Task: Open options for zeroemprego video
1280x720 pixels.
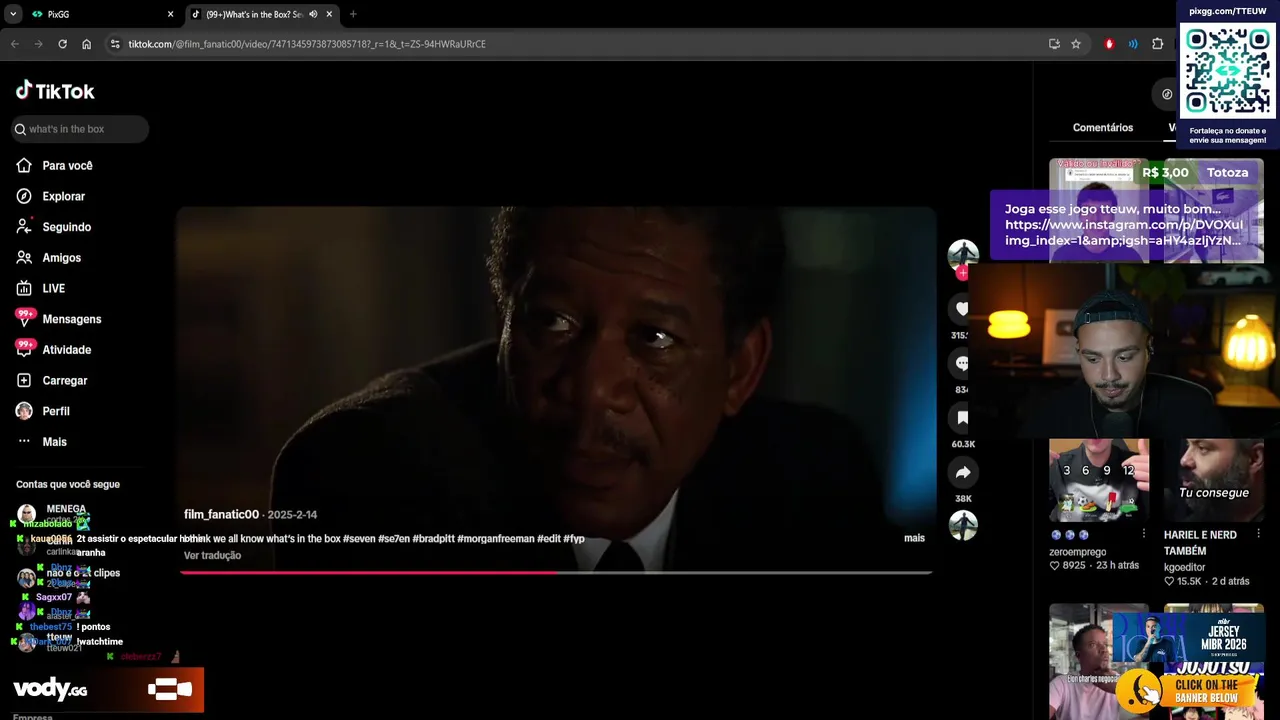Action: point(1144,535)
